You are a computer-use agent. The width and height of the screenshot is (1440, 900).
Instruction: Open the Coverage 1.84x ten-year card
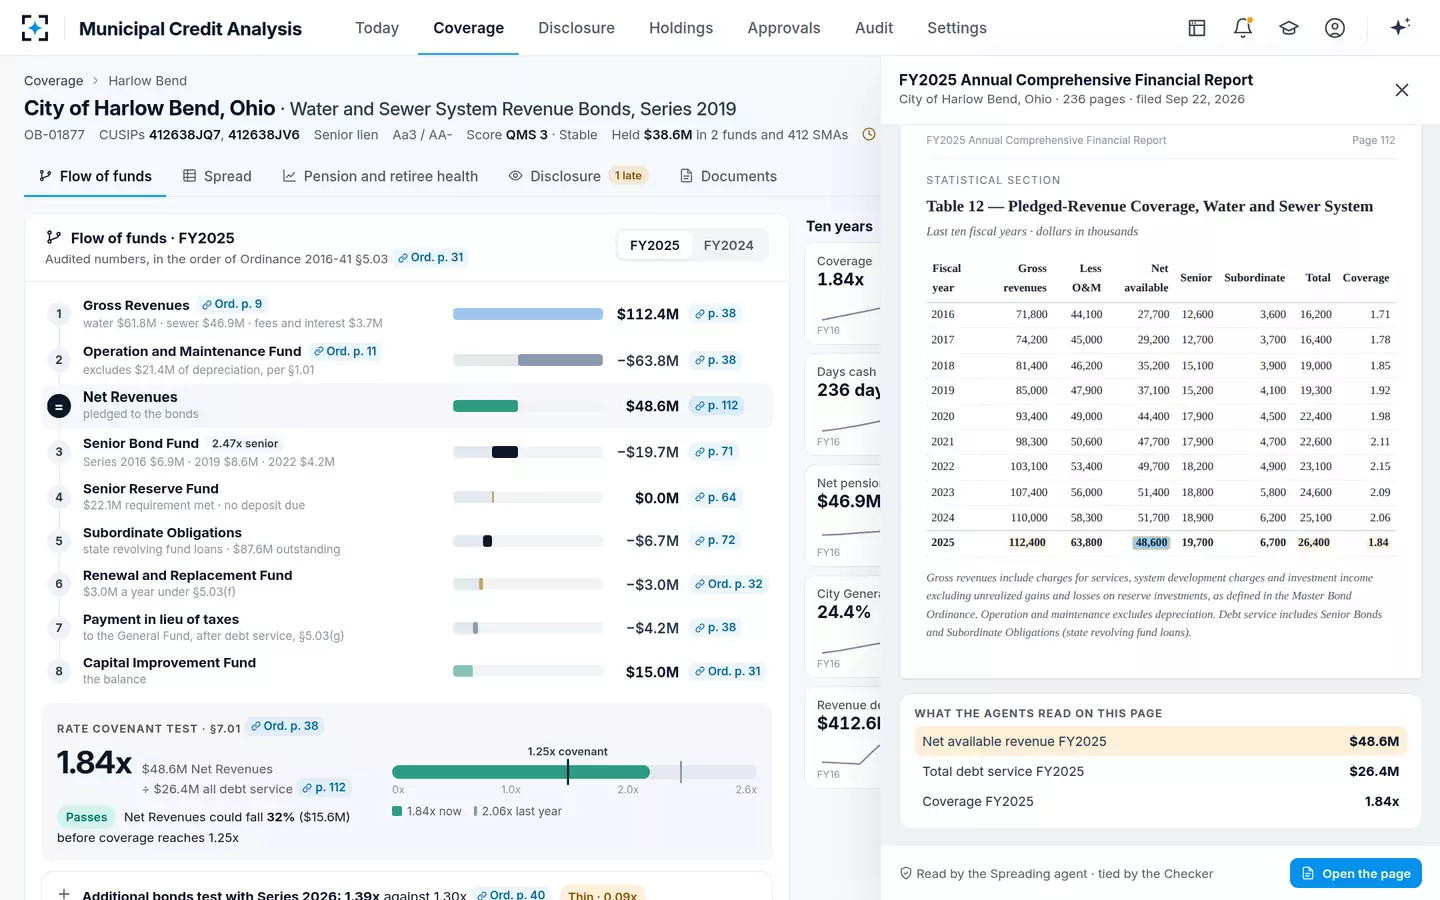(843, 293)
